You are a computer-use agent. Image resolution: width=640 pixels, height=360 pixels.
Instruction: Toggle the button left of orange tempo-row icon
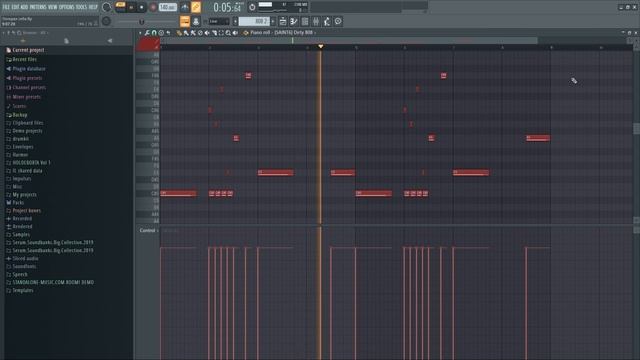(185, 7)
